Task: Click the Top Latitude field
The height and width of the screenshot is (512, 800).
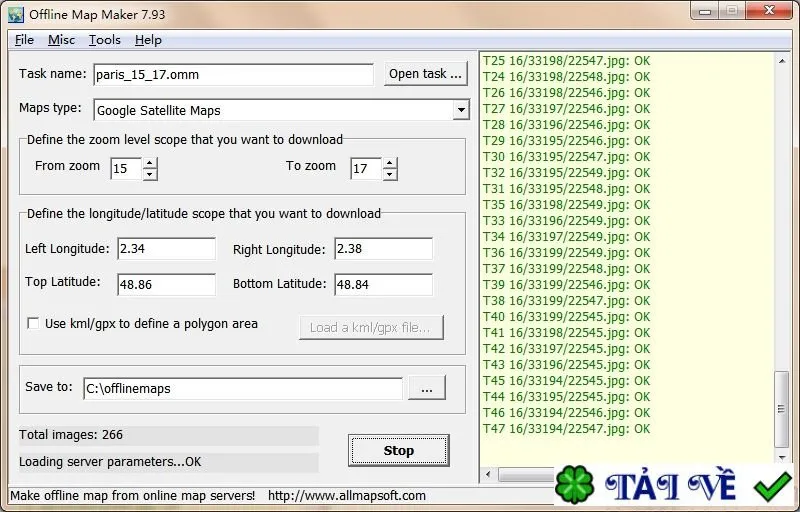Action: coord(166,285)
